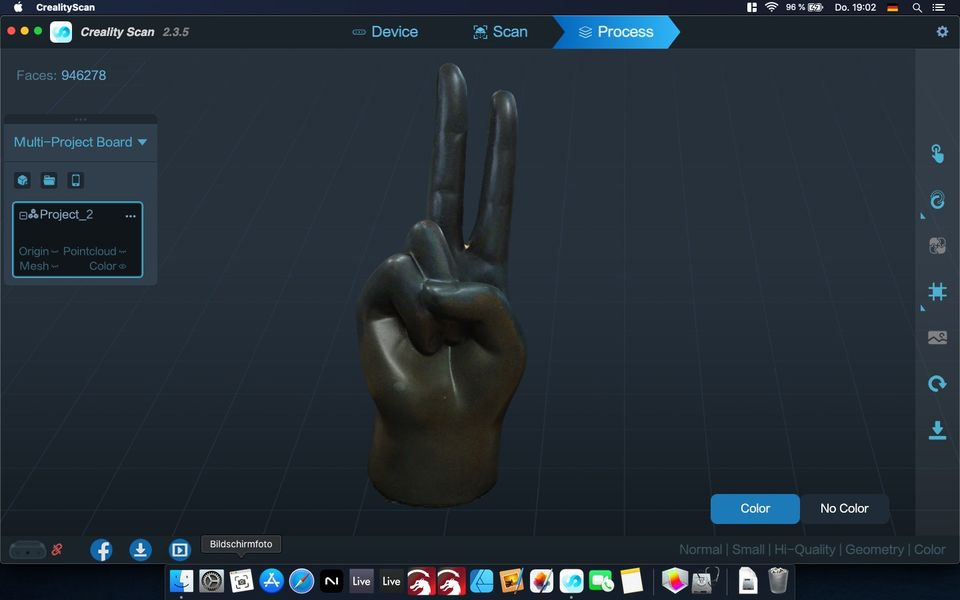Click the export download icon in right toolbar
The height and width of the screenshot is (600, 960).
click(x=937, y=430)
